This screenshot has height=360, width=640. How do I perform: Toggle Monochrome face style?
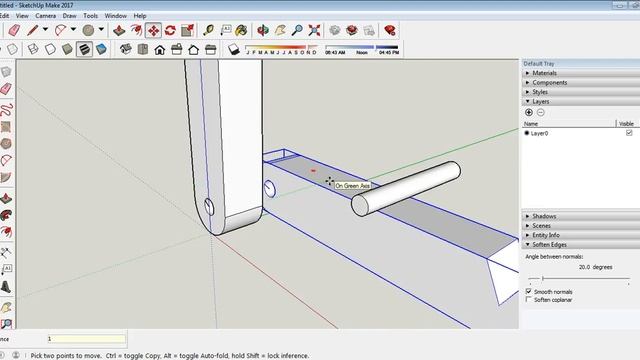pyautogui.click(x=101, y=49)
